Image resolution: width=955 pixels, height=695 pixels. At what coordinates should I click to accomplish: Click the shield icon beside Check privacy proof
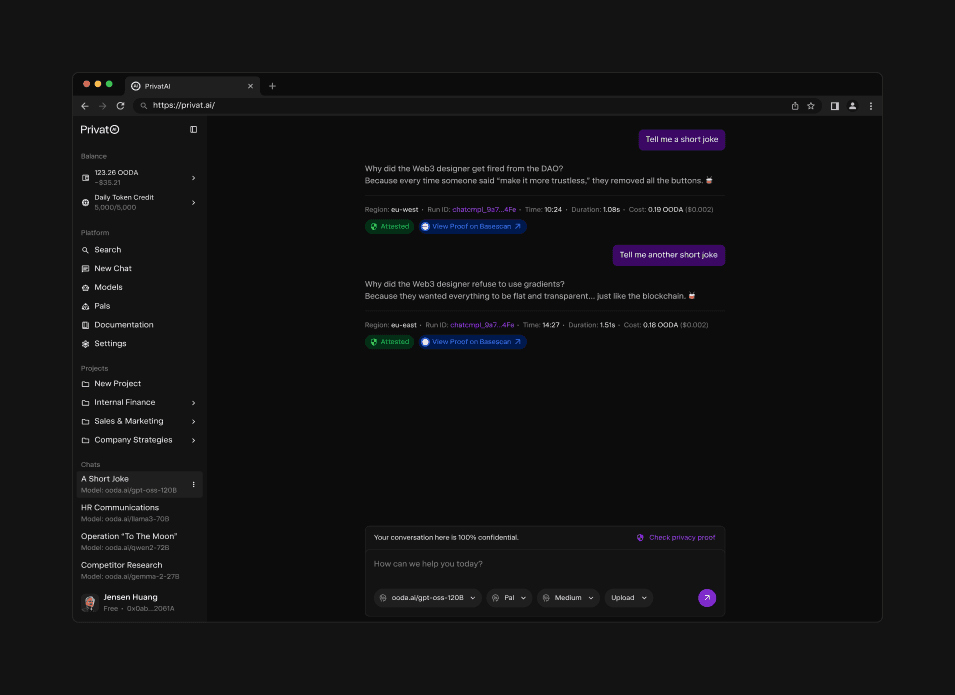640,537
